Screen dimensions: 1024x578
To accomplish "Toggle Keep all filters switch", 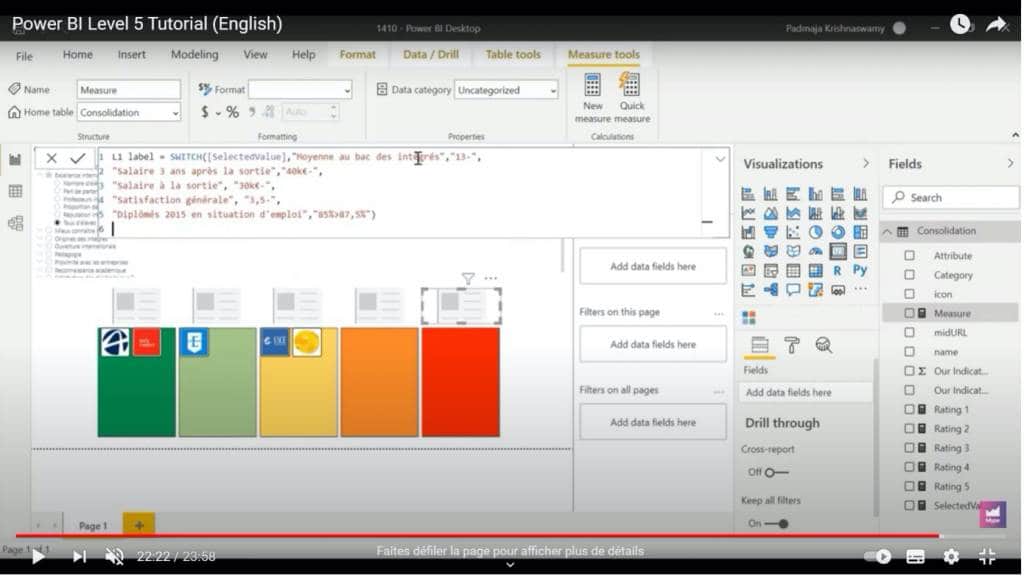I will coord(776,524).
